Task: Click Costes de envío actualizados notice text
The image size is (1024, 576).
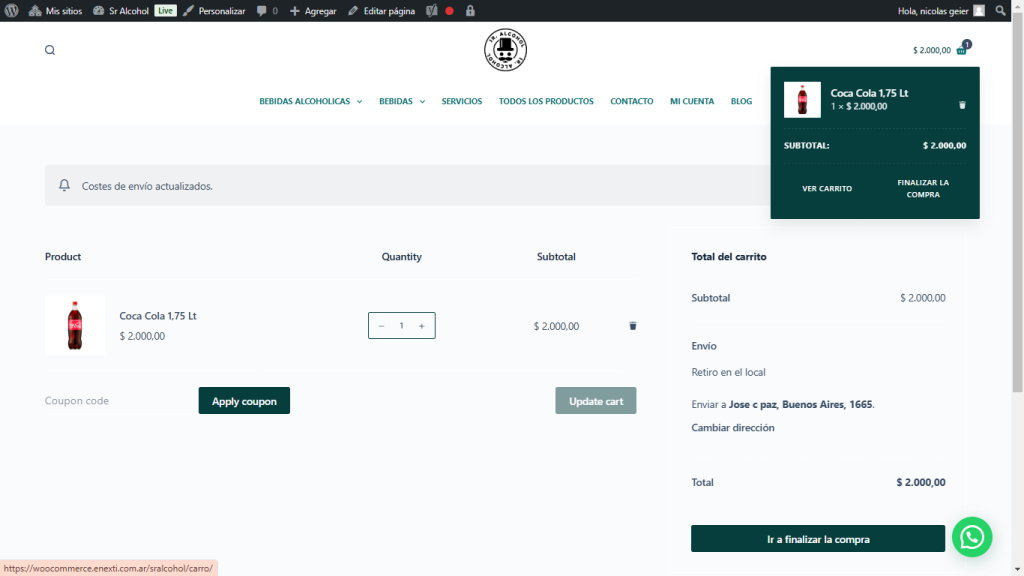Action: tap(147, 186)
